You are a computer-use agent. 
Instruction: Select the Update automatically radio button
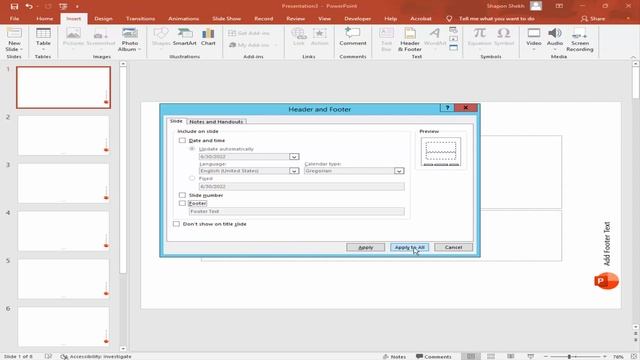point(192,149)
